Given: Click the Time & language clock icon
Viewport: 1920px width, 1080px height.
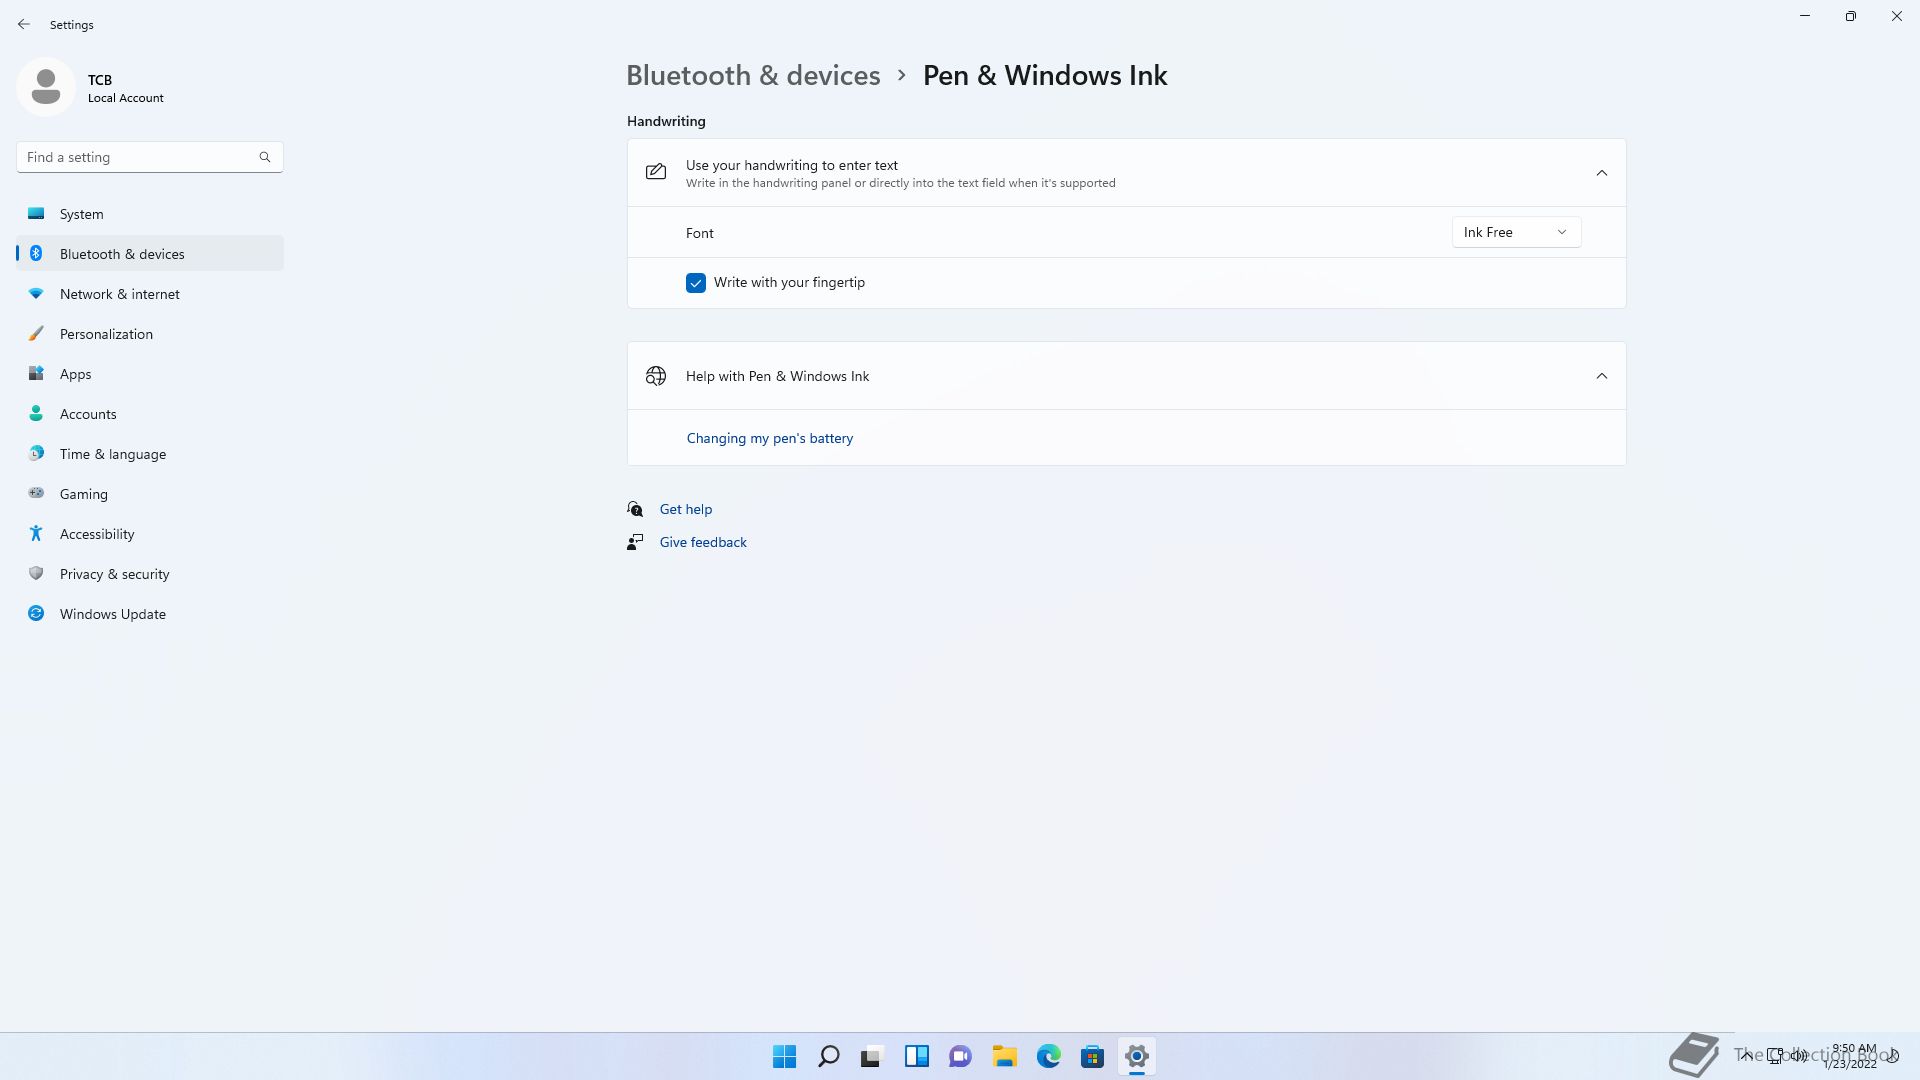Looking at the screenshot, I should click(x=36, y=453).
